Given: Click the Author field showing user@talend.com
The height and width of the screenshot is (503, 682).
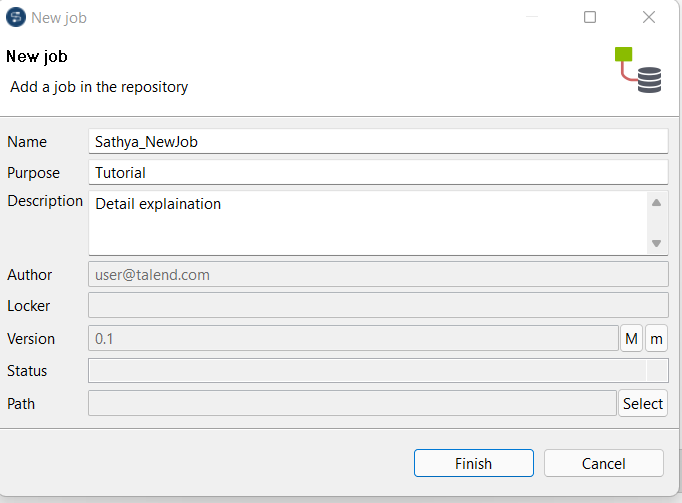Looking at the screenshot, I should click(378, 274).
